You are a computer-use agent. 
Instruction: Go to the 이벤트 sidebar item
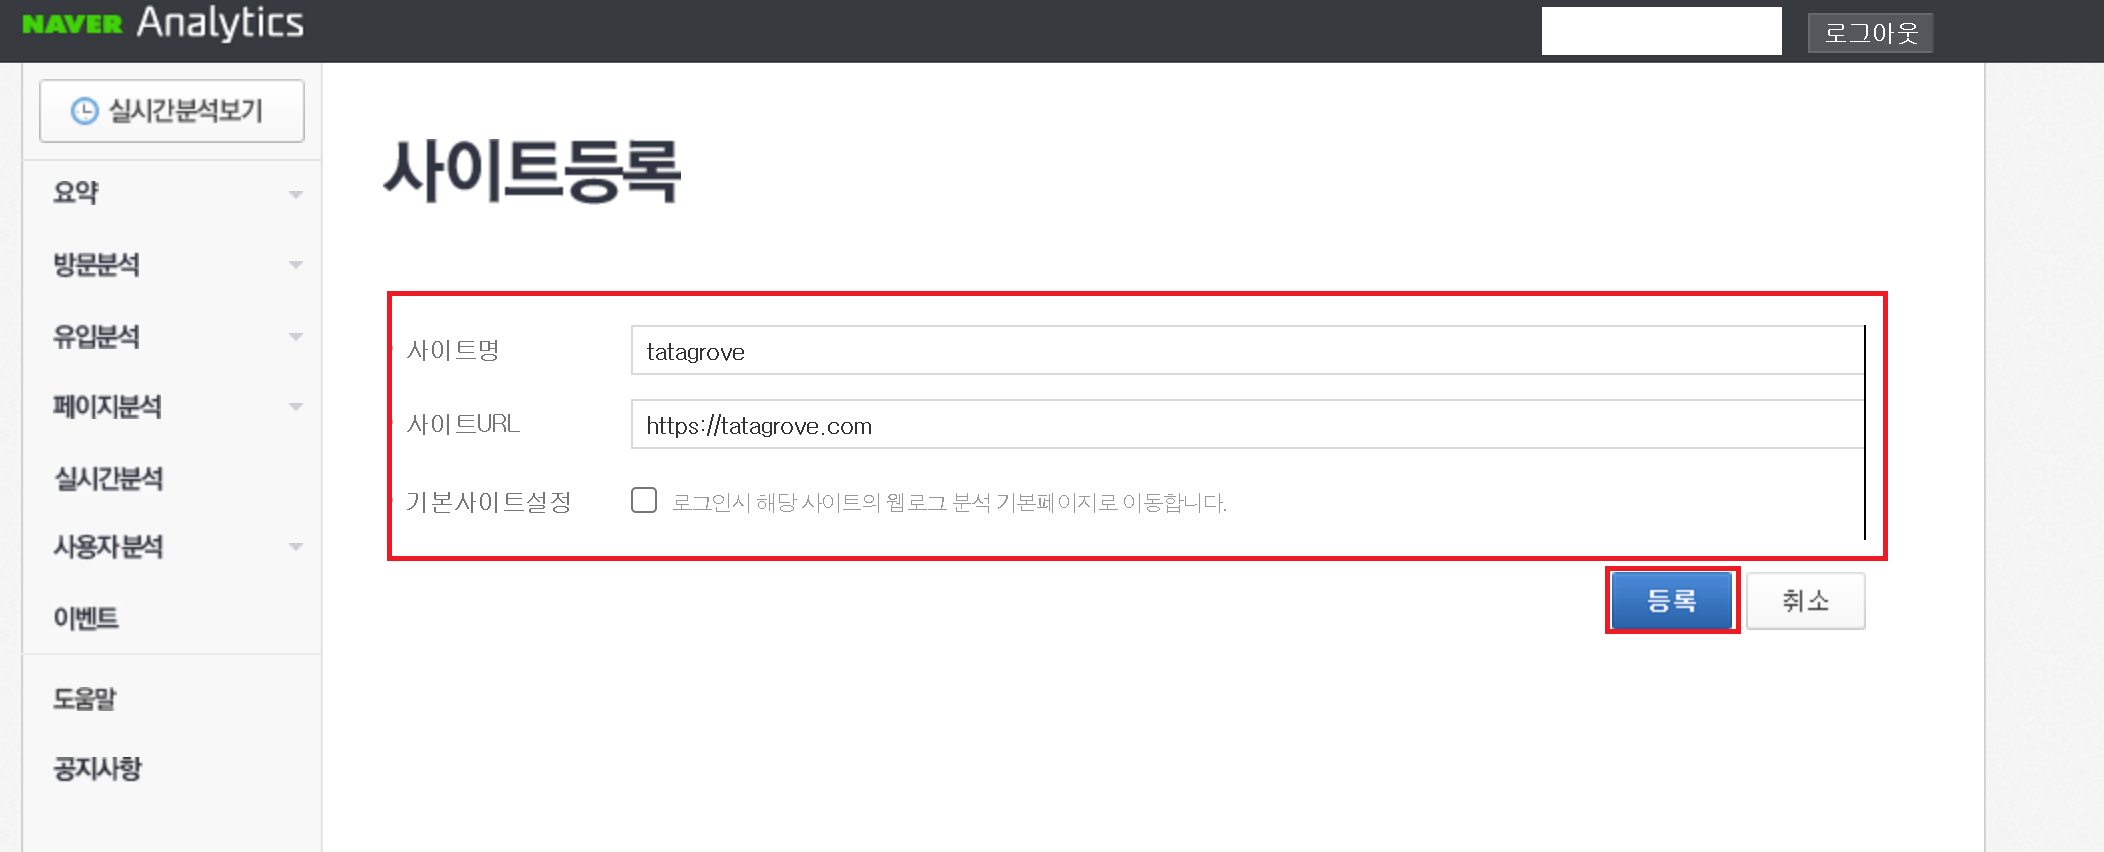pyautogui.click(x=86, y=619)
